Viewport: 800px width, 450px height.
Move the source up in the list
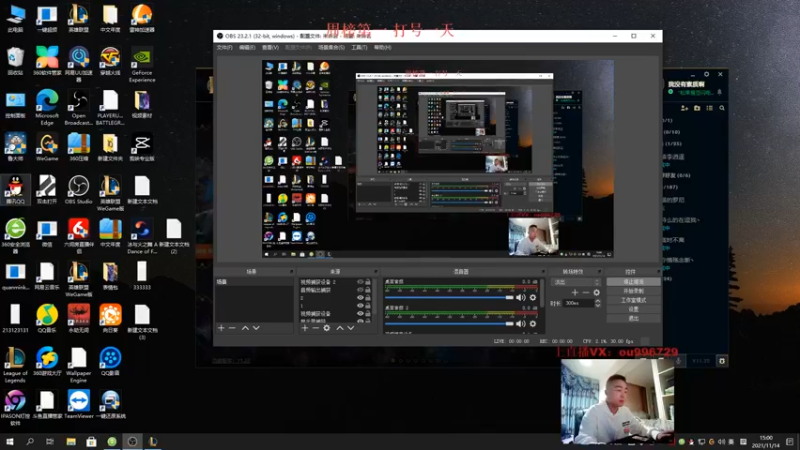(x=340, y=328)
